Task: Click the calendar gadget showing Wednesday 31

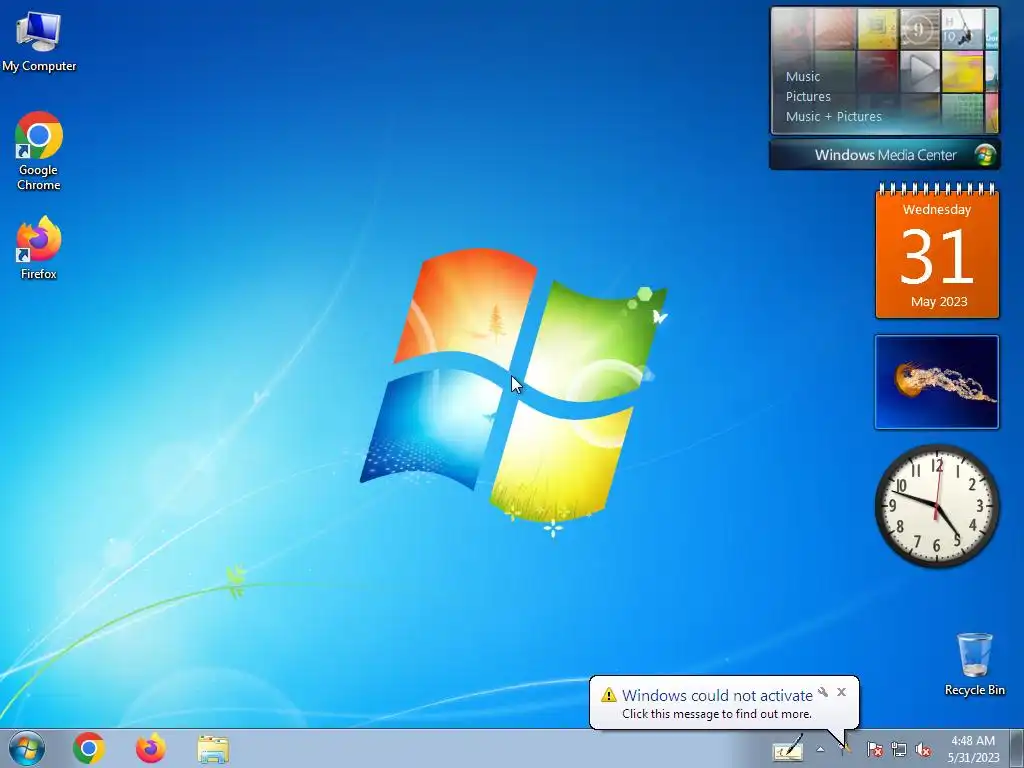Action: (x=937, y=251)
